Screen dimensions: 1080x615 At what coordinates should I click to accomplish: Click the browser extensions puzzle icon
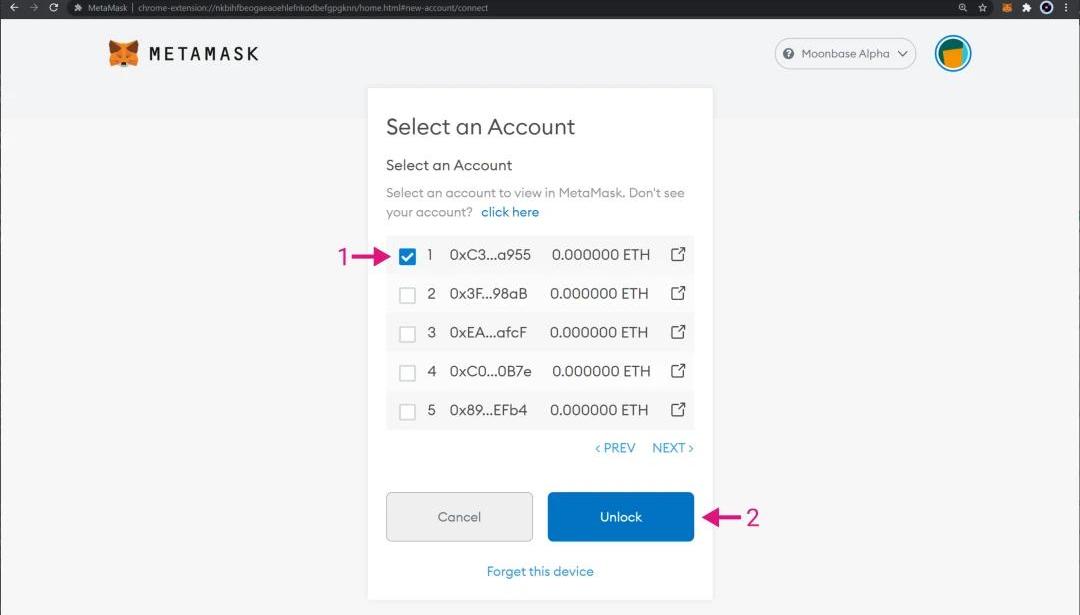(1026, 8)
